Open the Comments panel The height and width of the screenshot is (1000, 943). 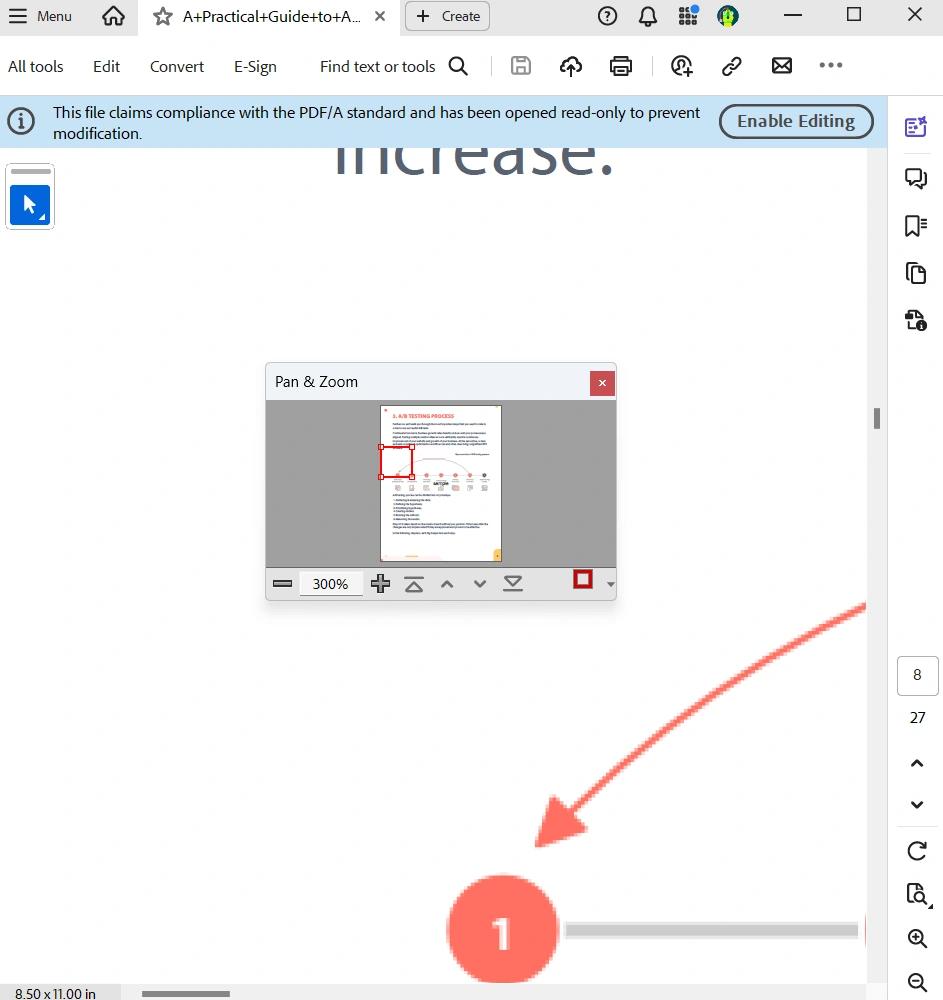[916, 179]
